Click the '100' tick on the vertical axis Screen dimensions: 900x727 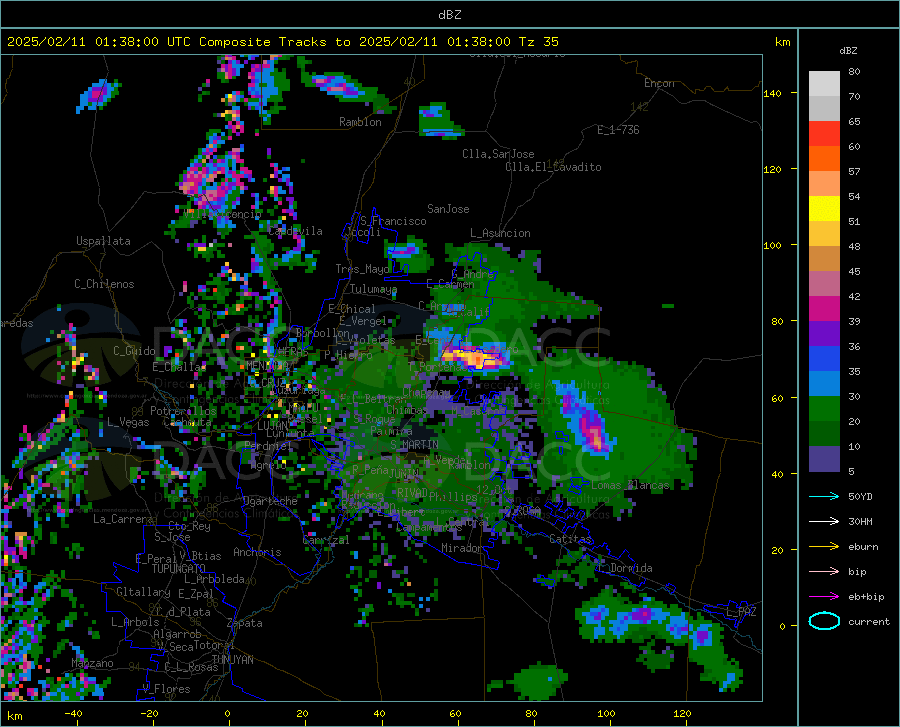tap(772, 245)
